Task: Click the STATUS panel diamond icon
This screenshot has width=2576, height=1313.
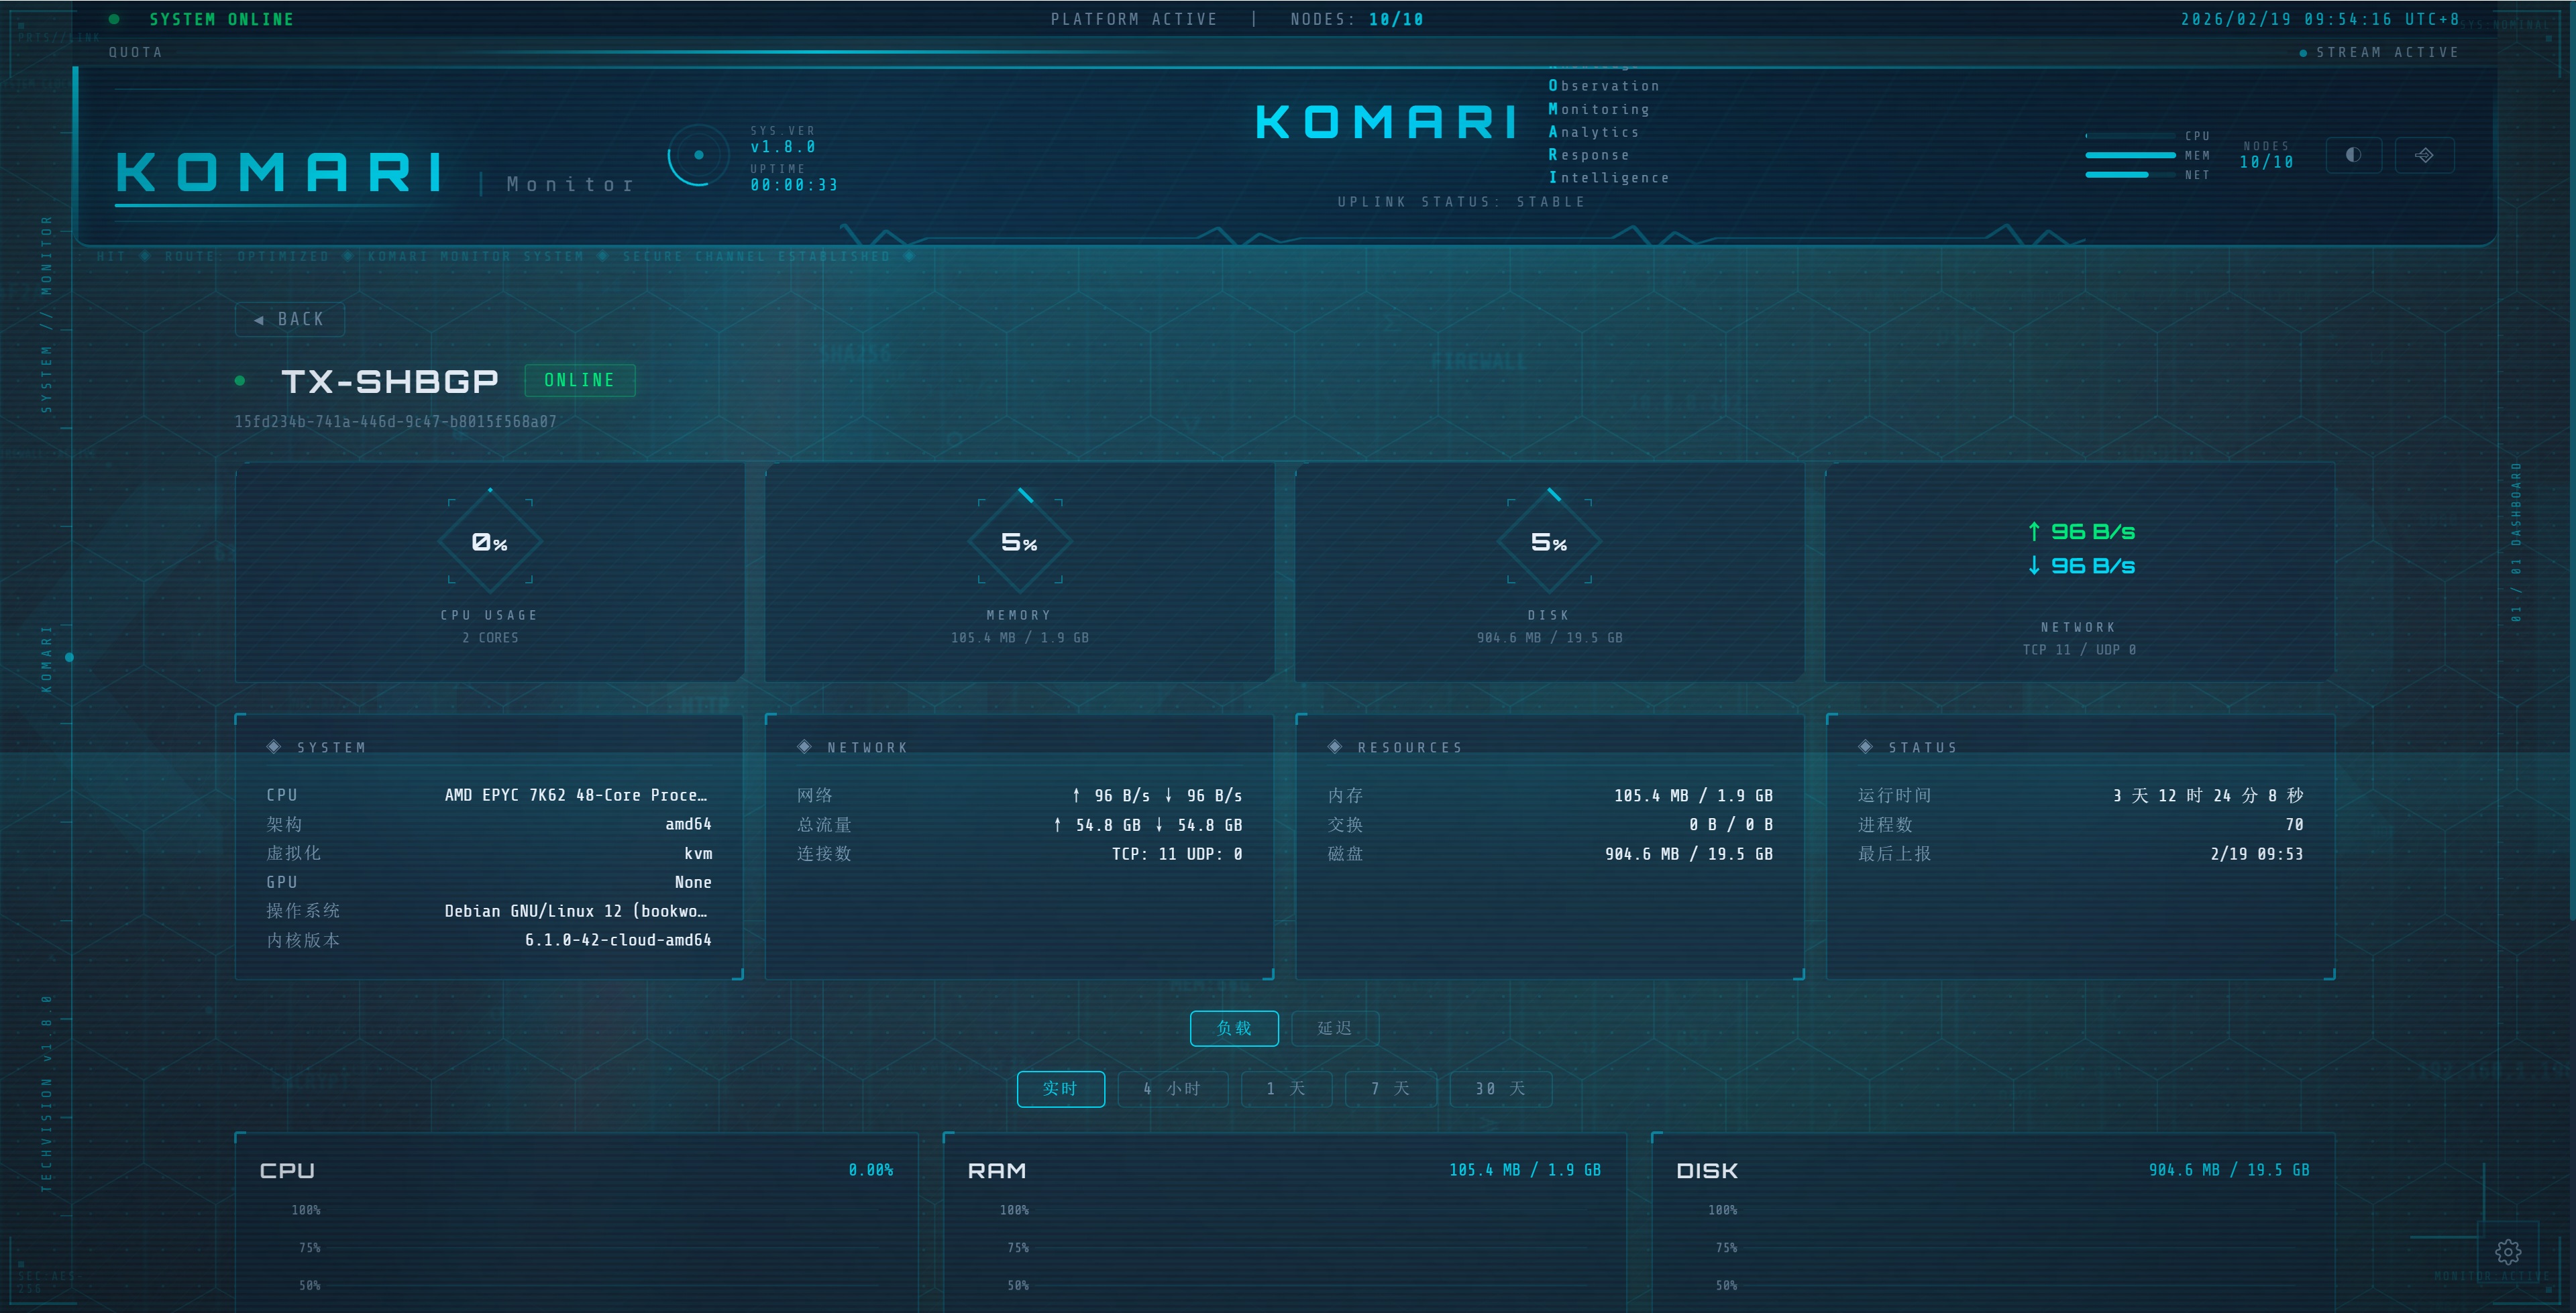Action: [1865, 747]
